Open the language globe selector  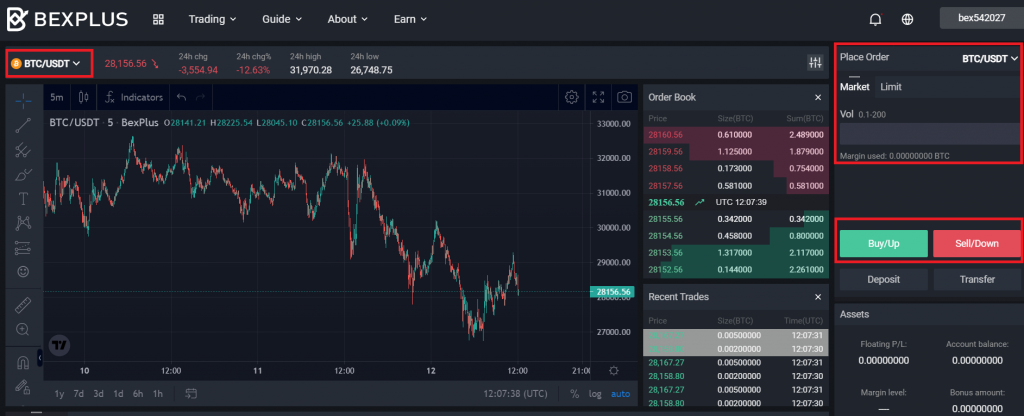907,20
